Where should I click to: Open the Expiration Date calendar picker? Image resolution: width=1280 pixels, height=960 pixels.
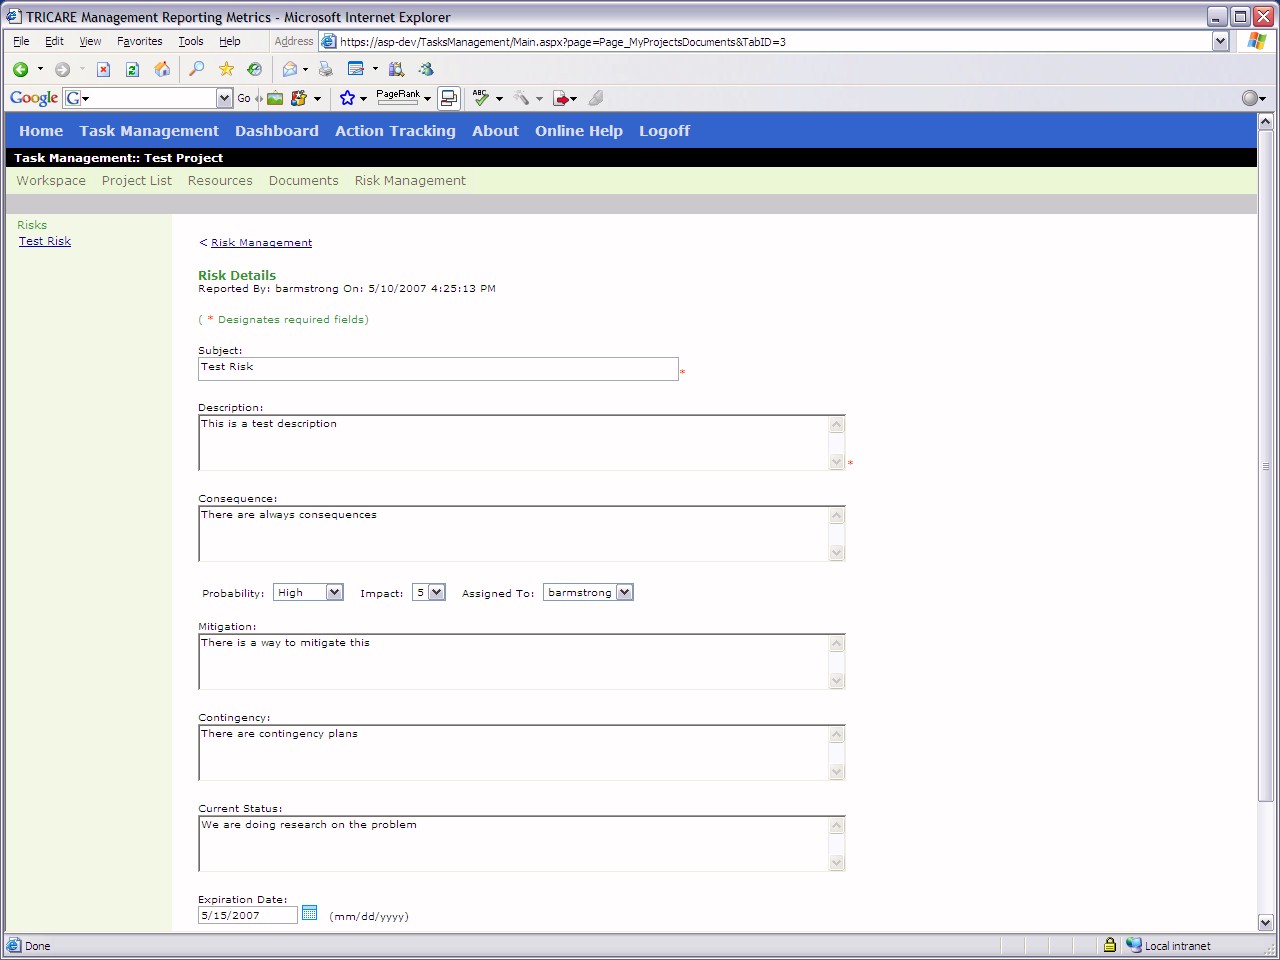[309, 913]
